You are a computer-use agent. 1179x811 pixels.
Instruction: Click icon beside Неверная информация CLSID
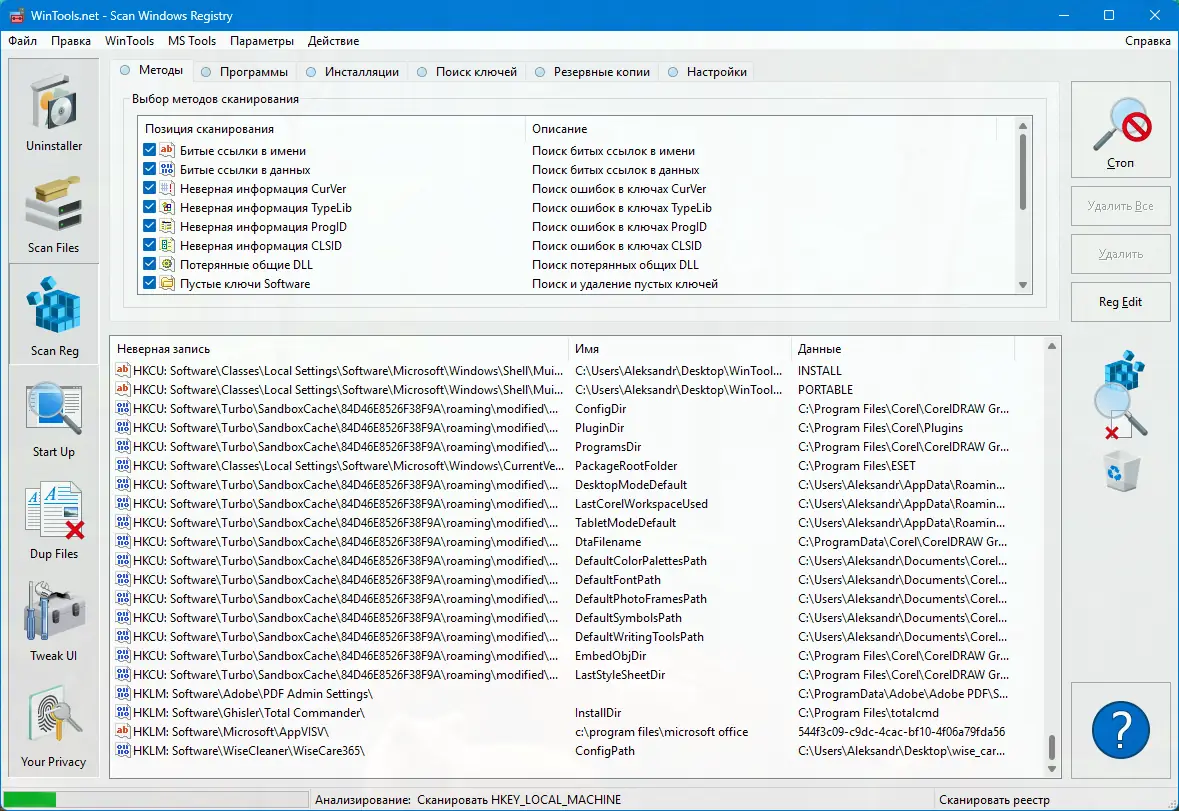(x=167, y=245)
